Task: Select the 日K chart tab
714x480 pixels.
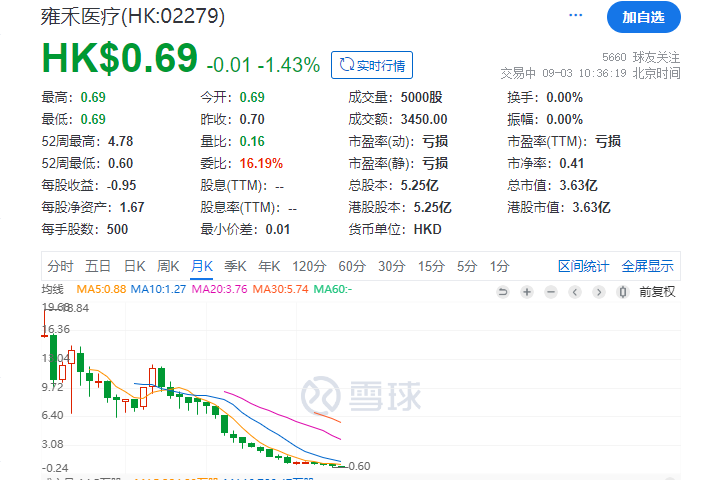Action: (x=135, y=266)
